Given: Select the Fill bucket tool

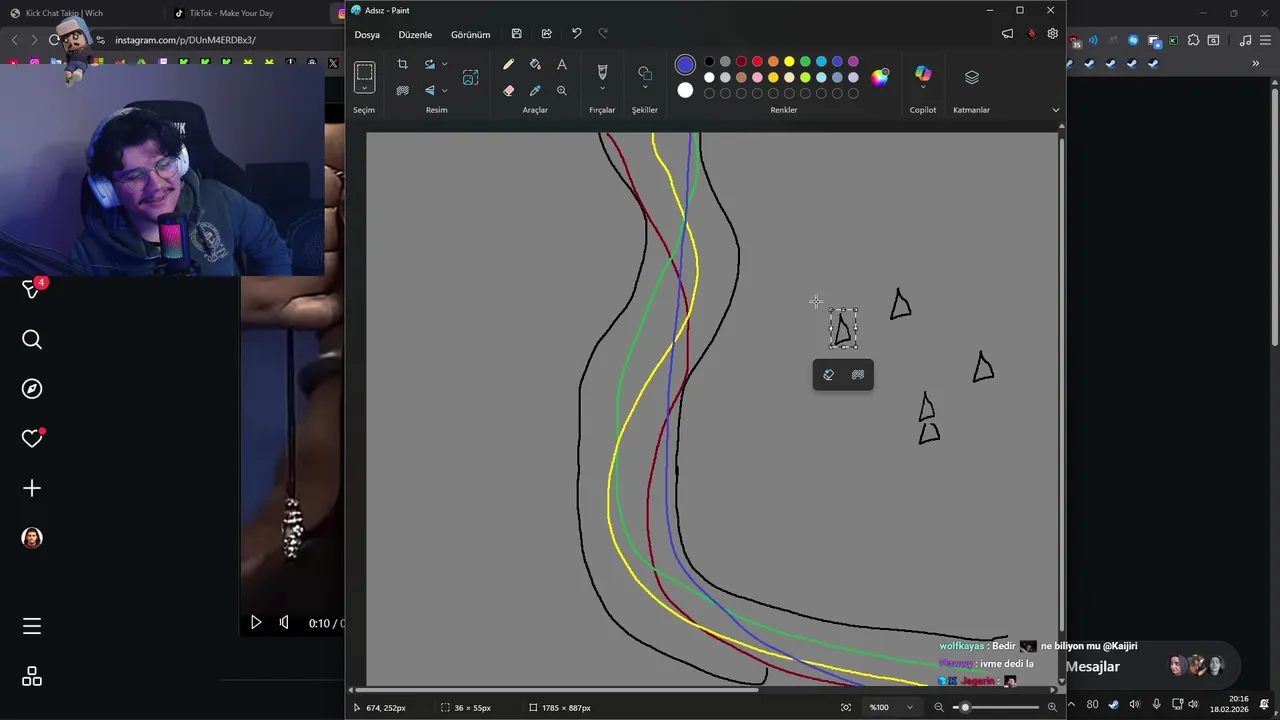Looking at the screenshot, I should (535, 64).
